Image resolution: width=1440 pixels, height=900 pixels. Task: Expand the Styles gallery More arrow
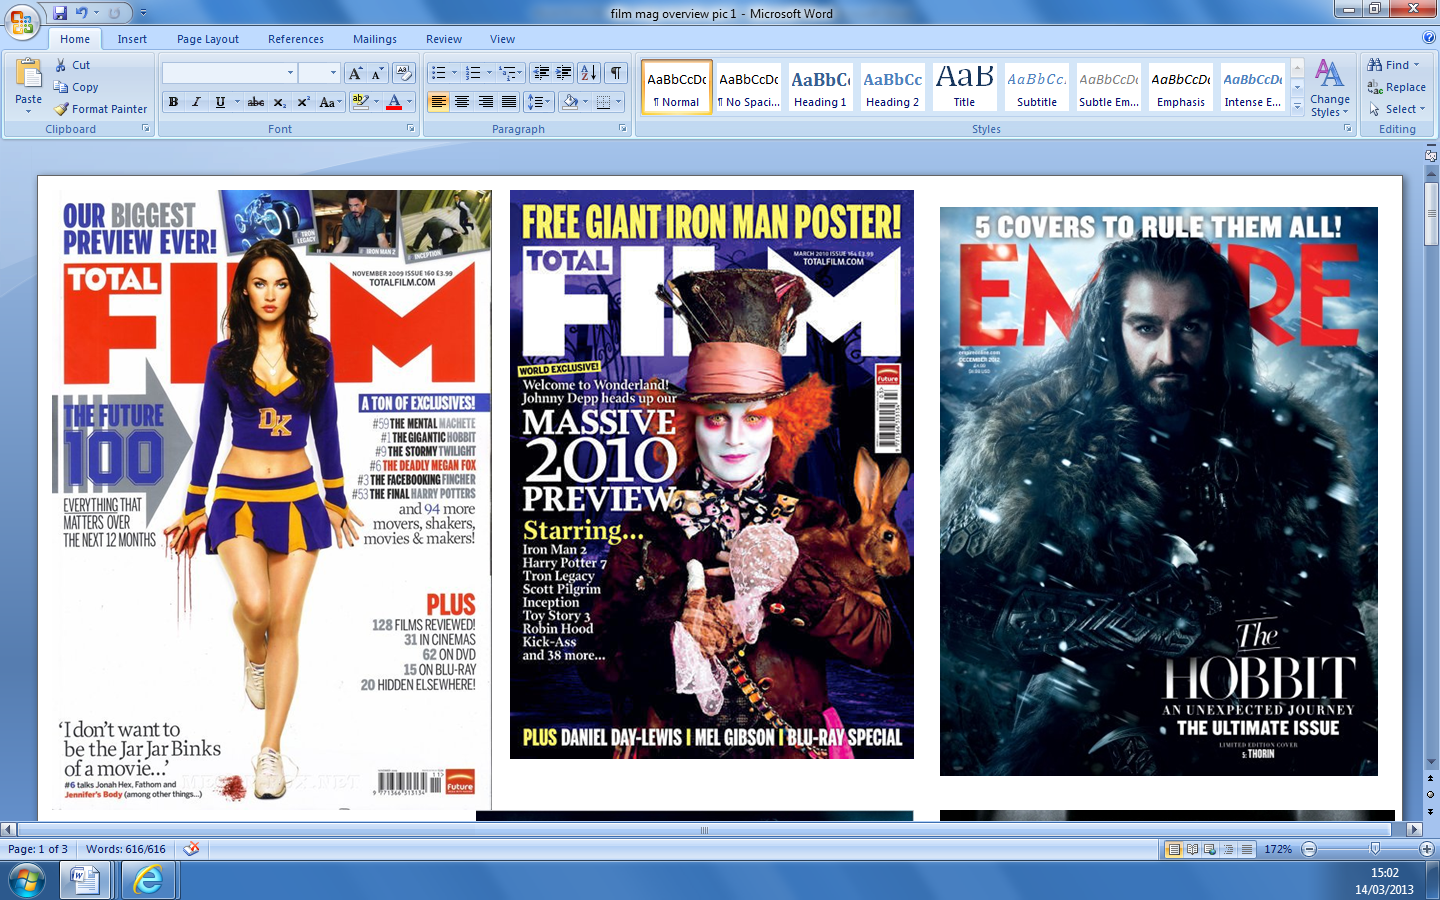pos(1297,105)
